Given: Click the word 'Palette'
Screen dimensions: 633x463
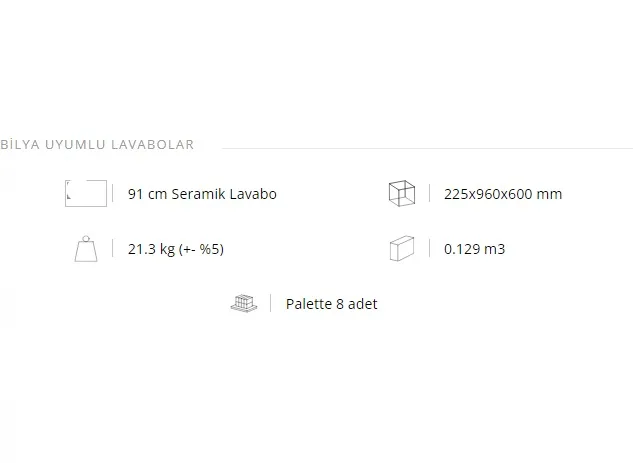Looking at the screenshot, I should [309, 304].
